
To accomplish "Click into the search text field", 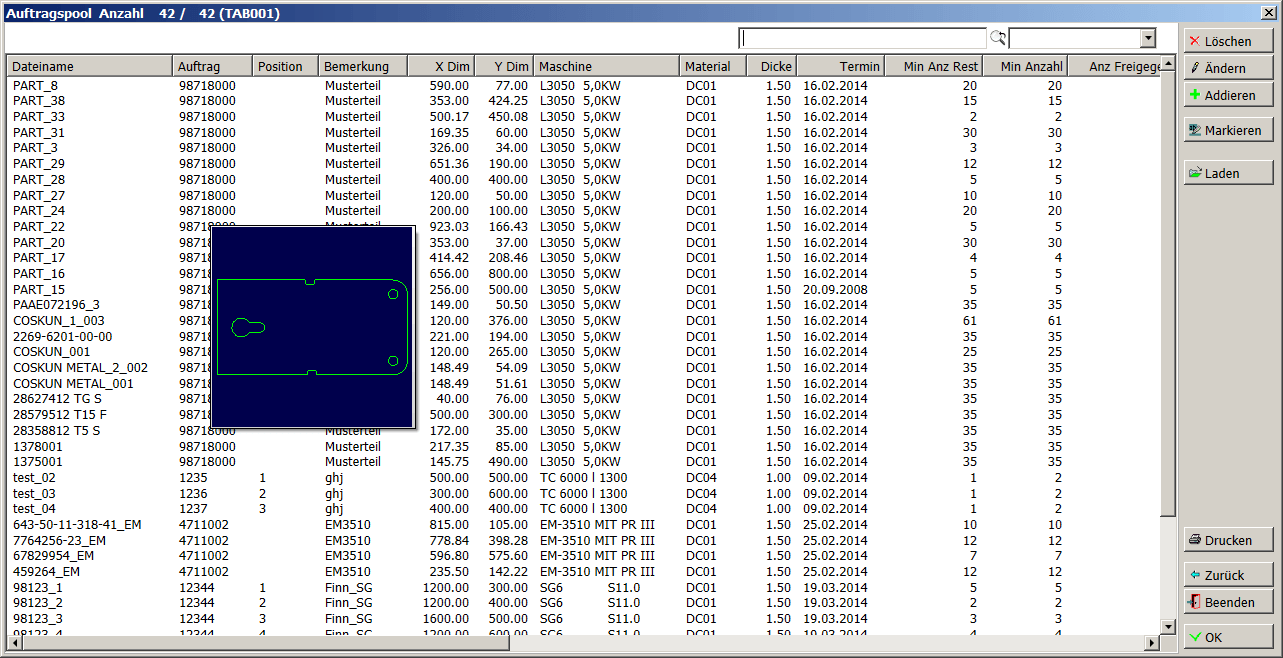I will point(862,38).
